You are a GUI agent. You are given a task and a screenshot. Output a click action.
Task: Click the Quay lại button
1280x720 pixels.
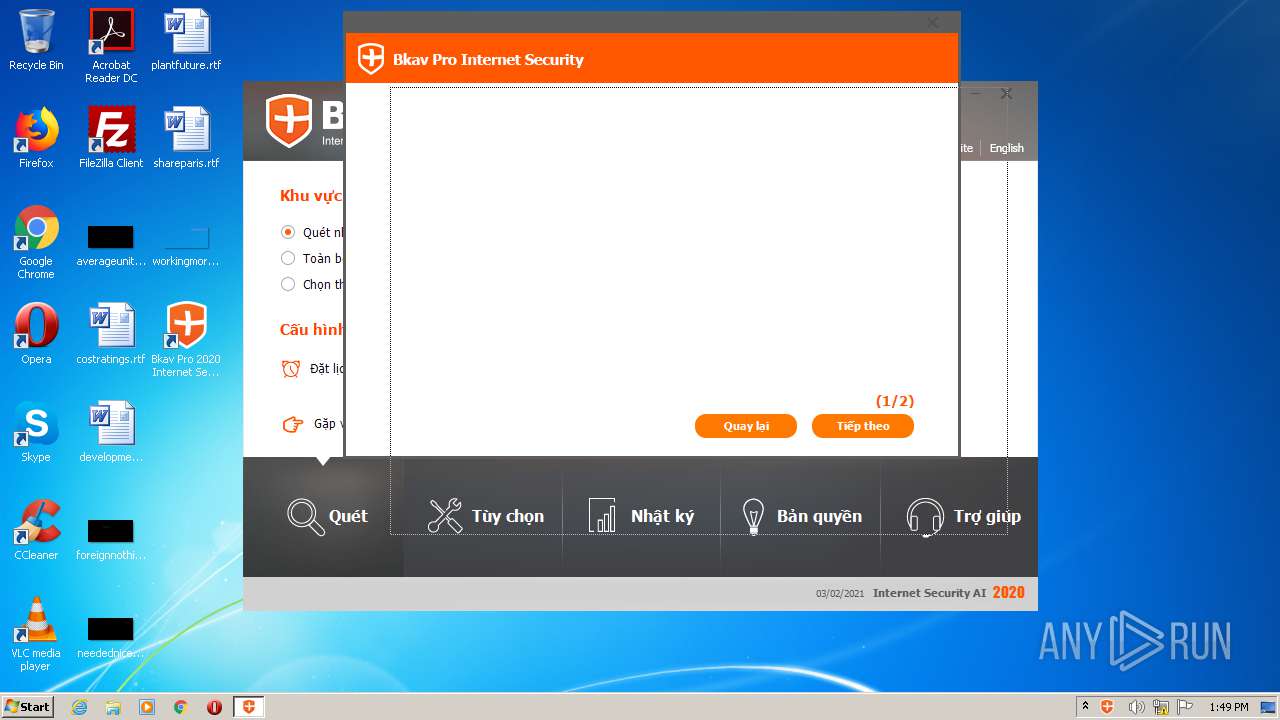(746, 426)
